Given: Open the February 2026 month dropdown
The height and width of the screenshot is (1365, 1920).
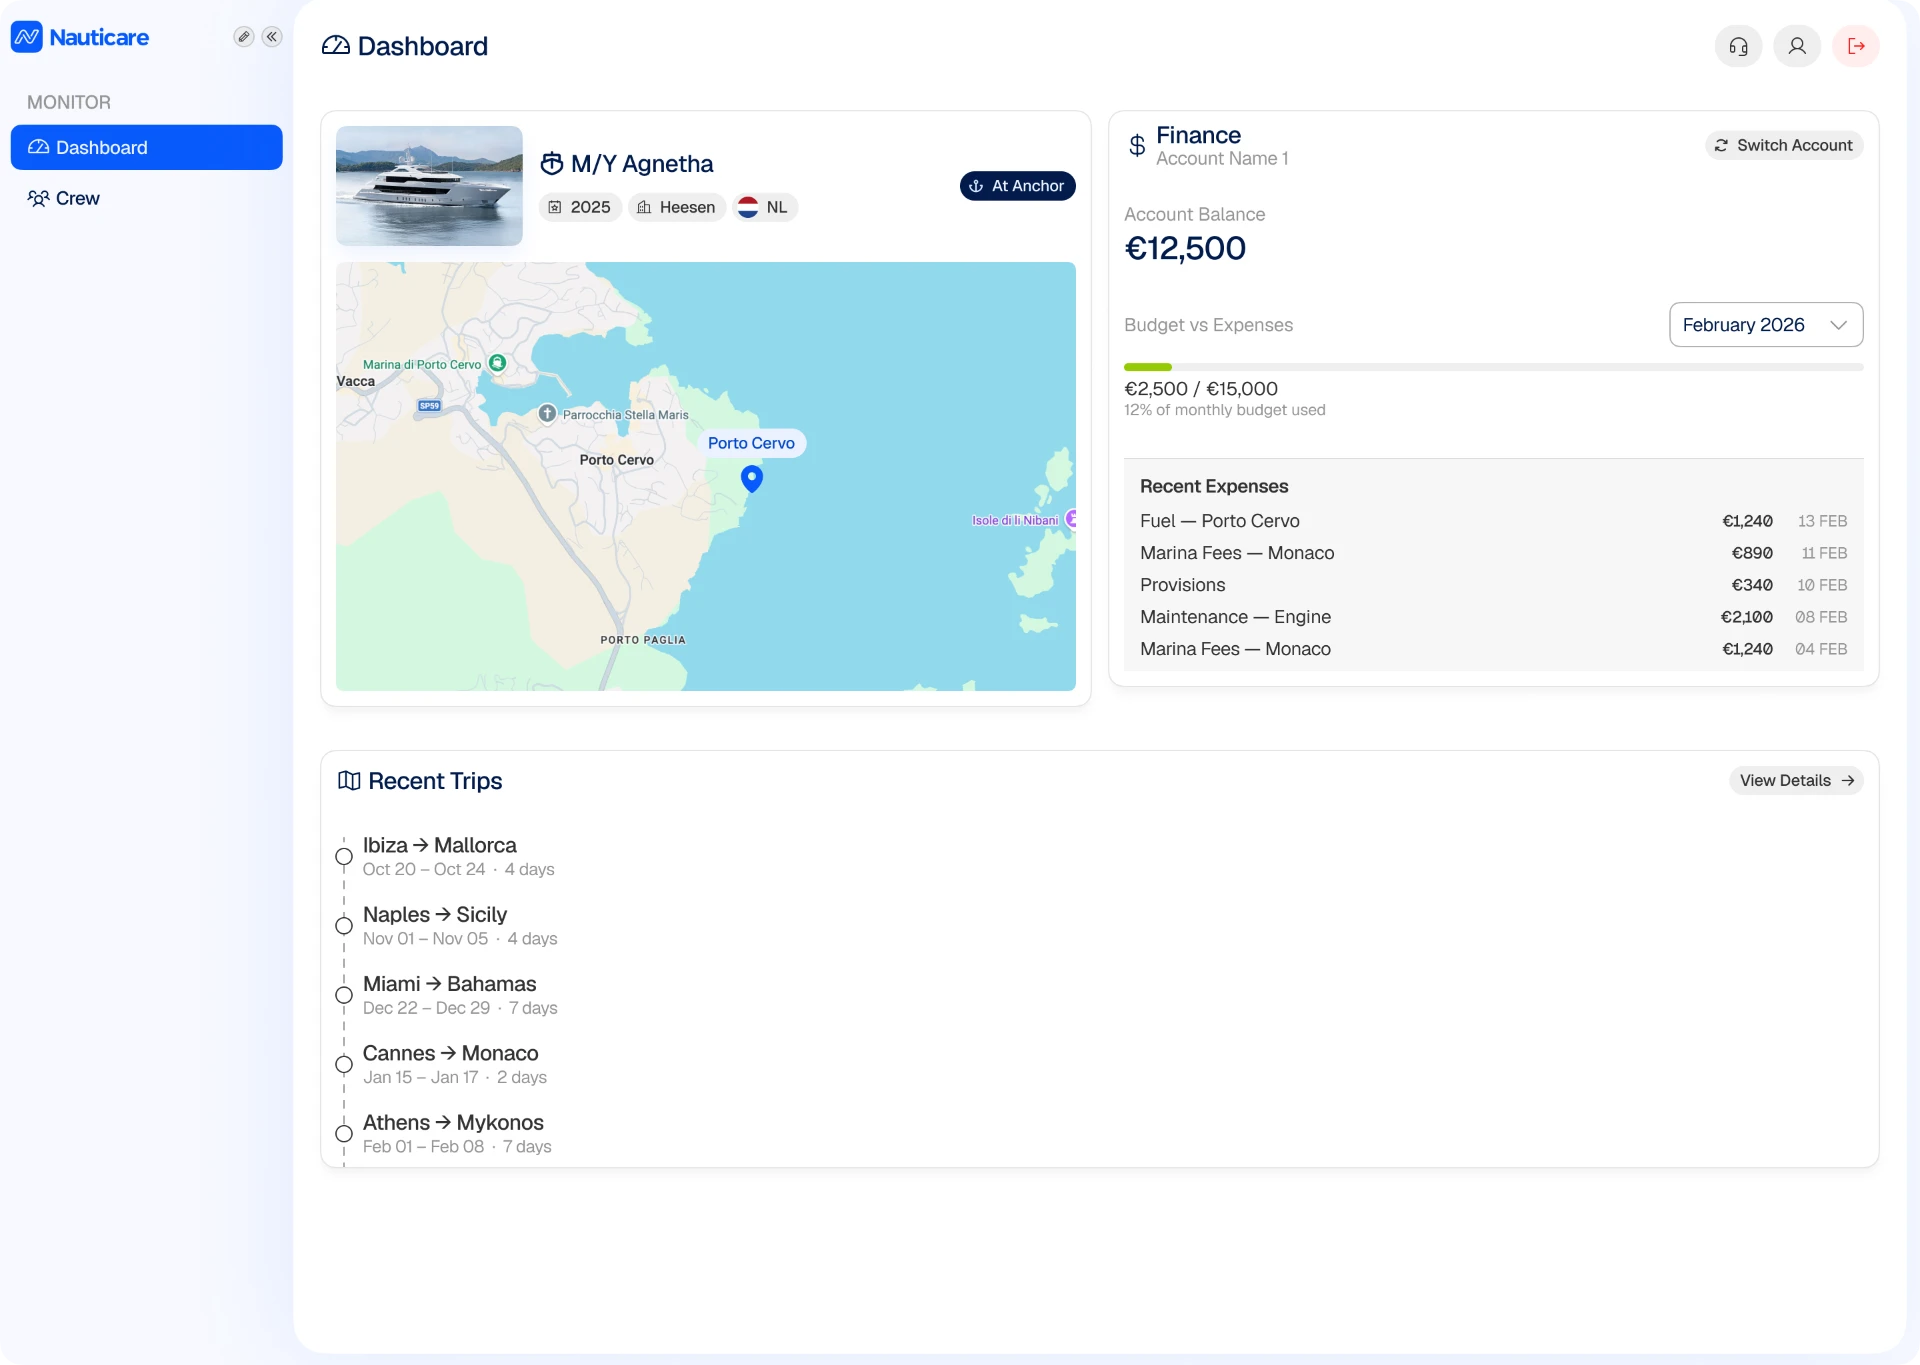Looking at the screenshot, I should click(1766, 325).
